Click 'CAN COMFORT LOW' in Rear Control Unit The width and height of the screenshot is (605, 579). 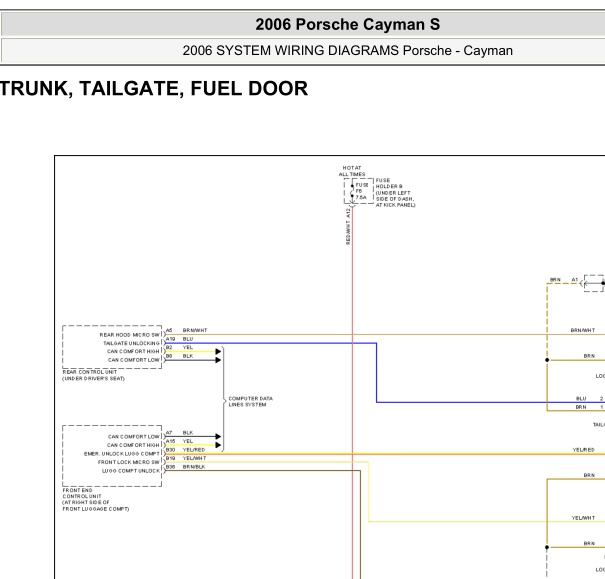tap(134, 360)
